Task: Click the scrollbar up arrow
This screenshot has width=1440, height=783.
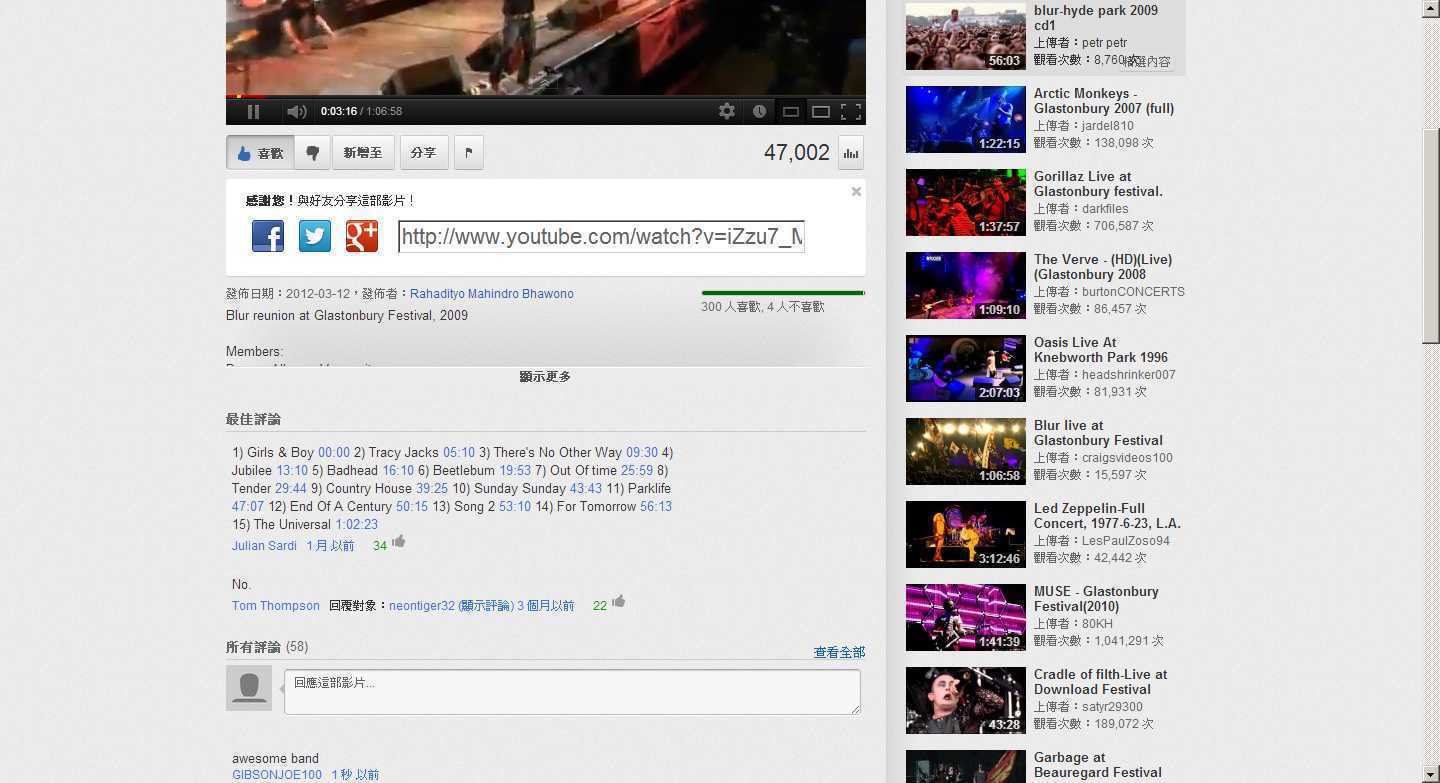Action: (x=1431, y=8)
